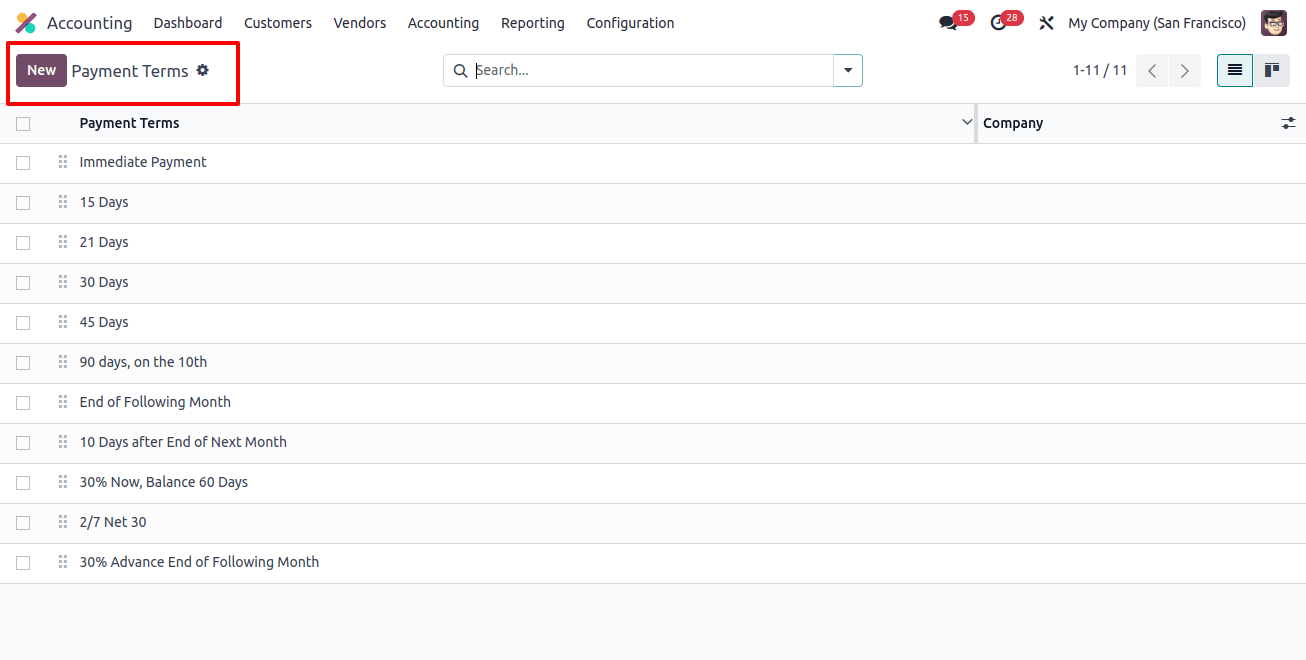Go to next page arrow
The height and width of the screenshot is (660, 1306).
coord(1185,71)
